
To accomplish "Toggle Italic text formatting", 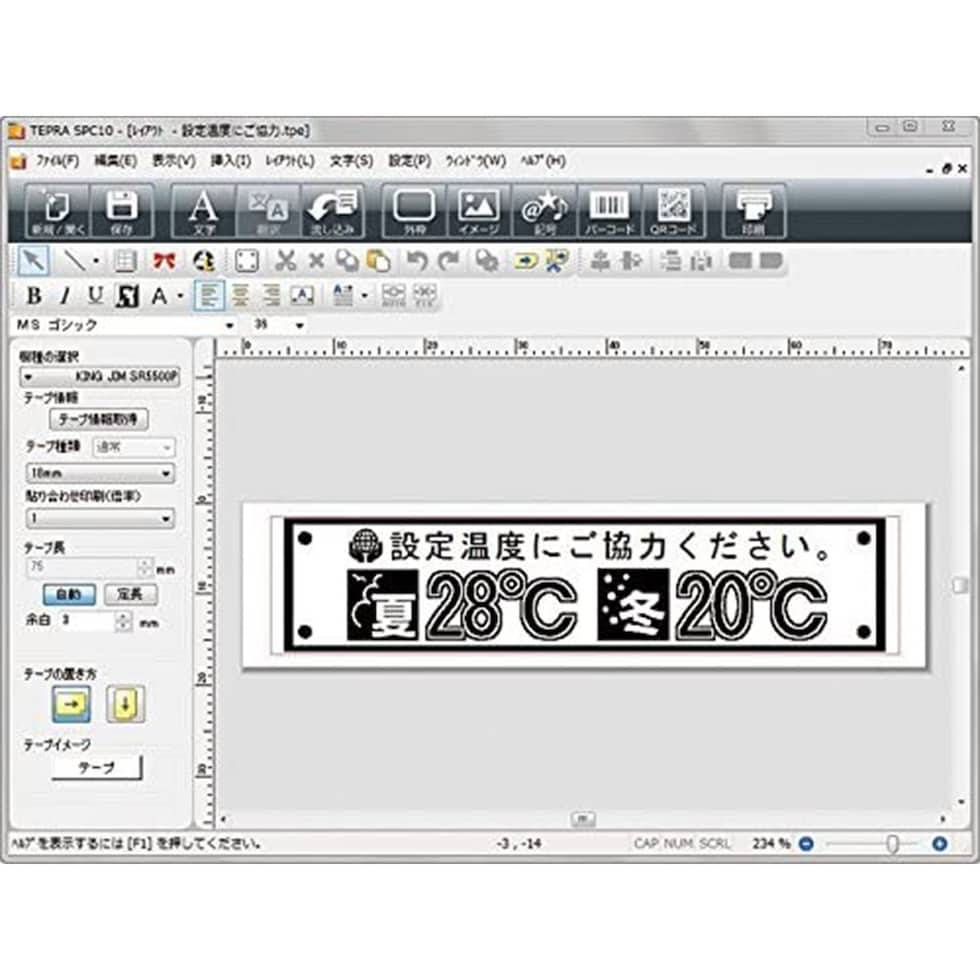I will [64, 296].
